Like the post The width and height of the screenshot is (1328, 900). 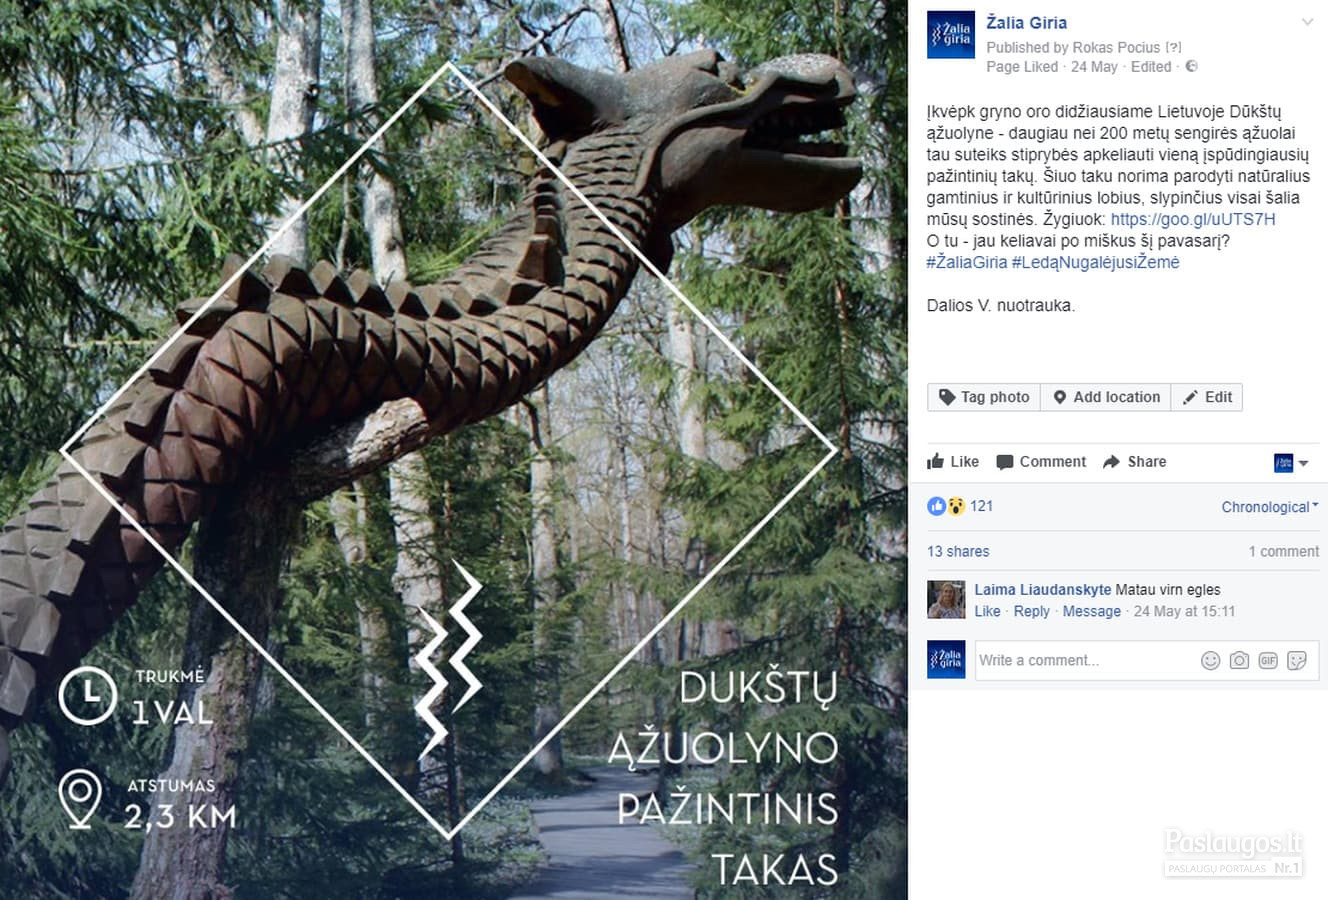(953, 462)
